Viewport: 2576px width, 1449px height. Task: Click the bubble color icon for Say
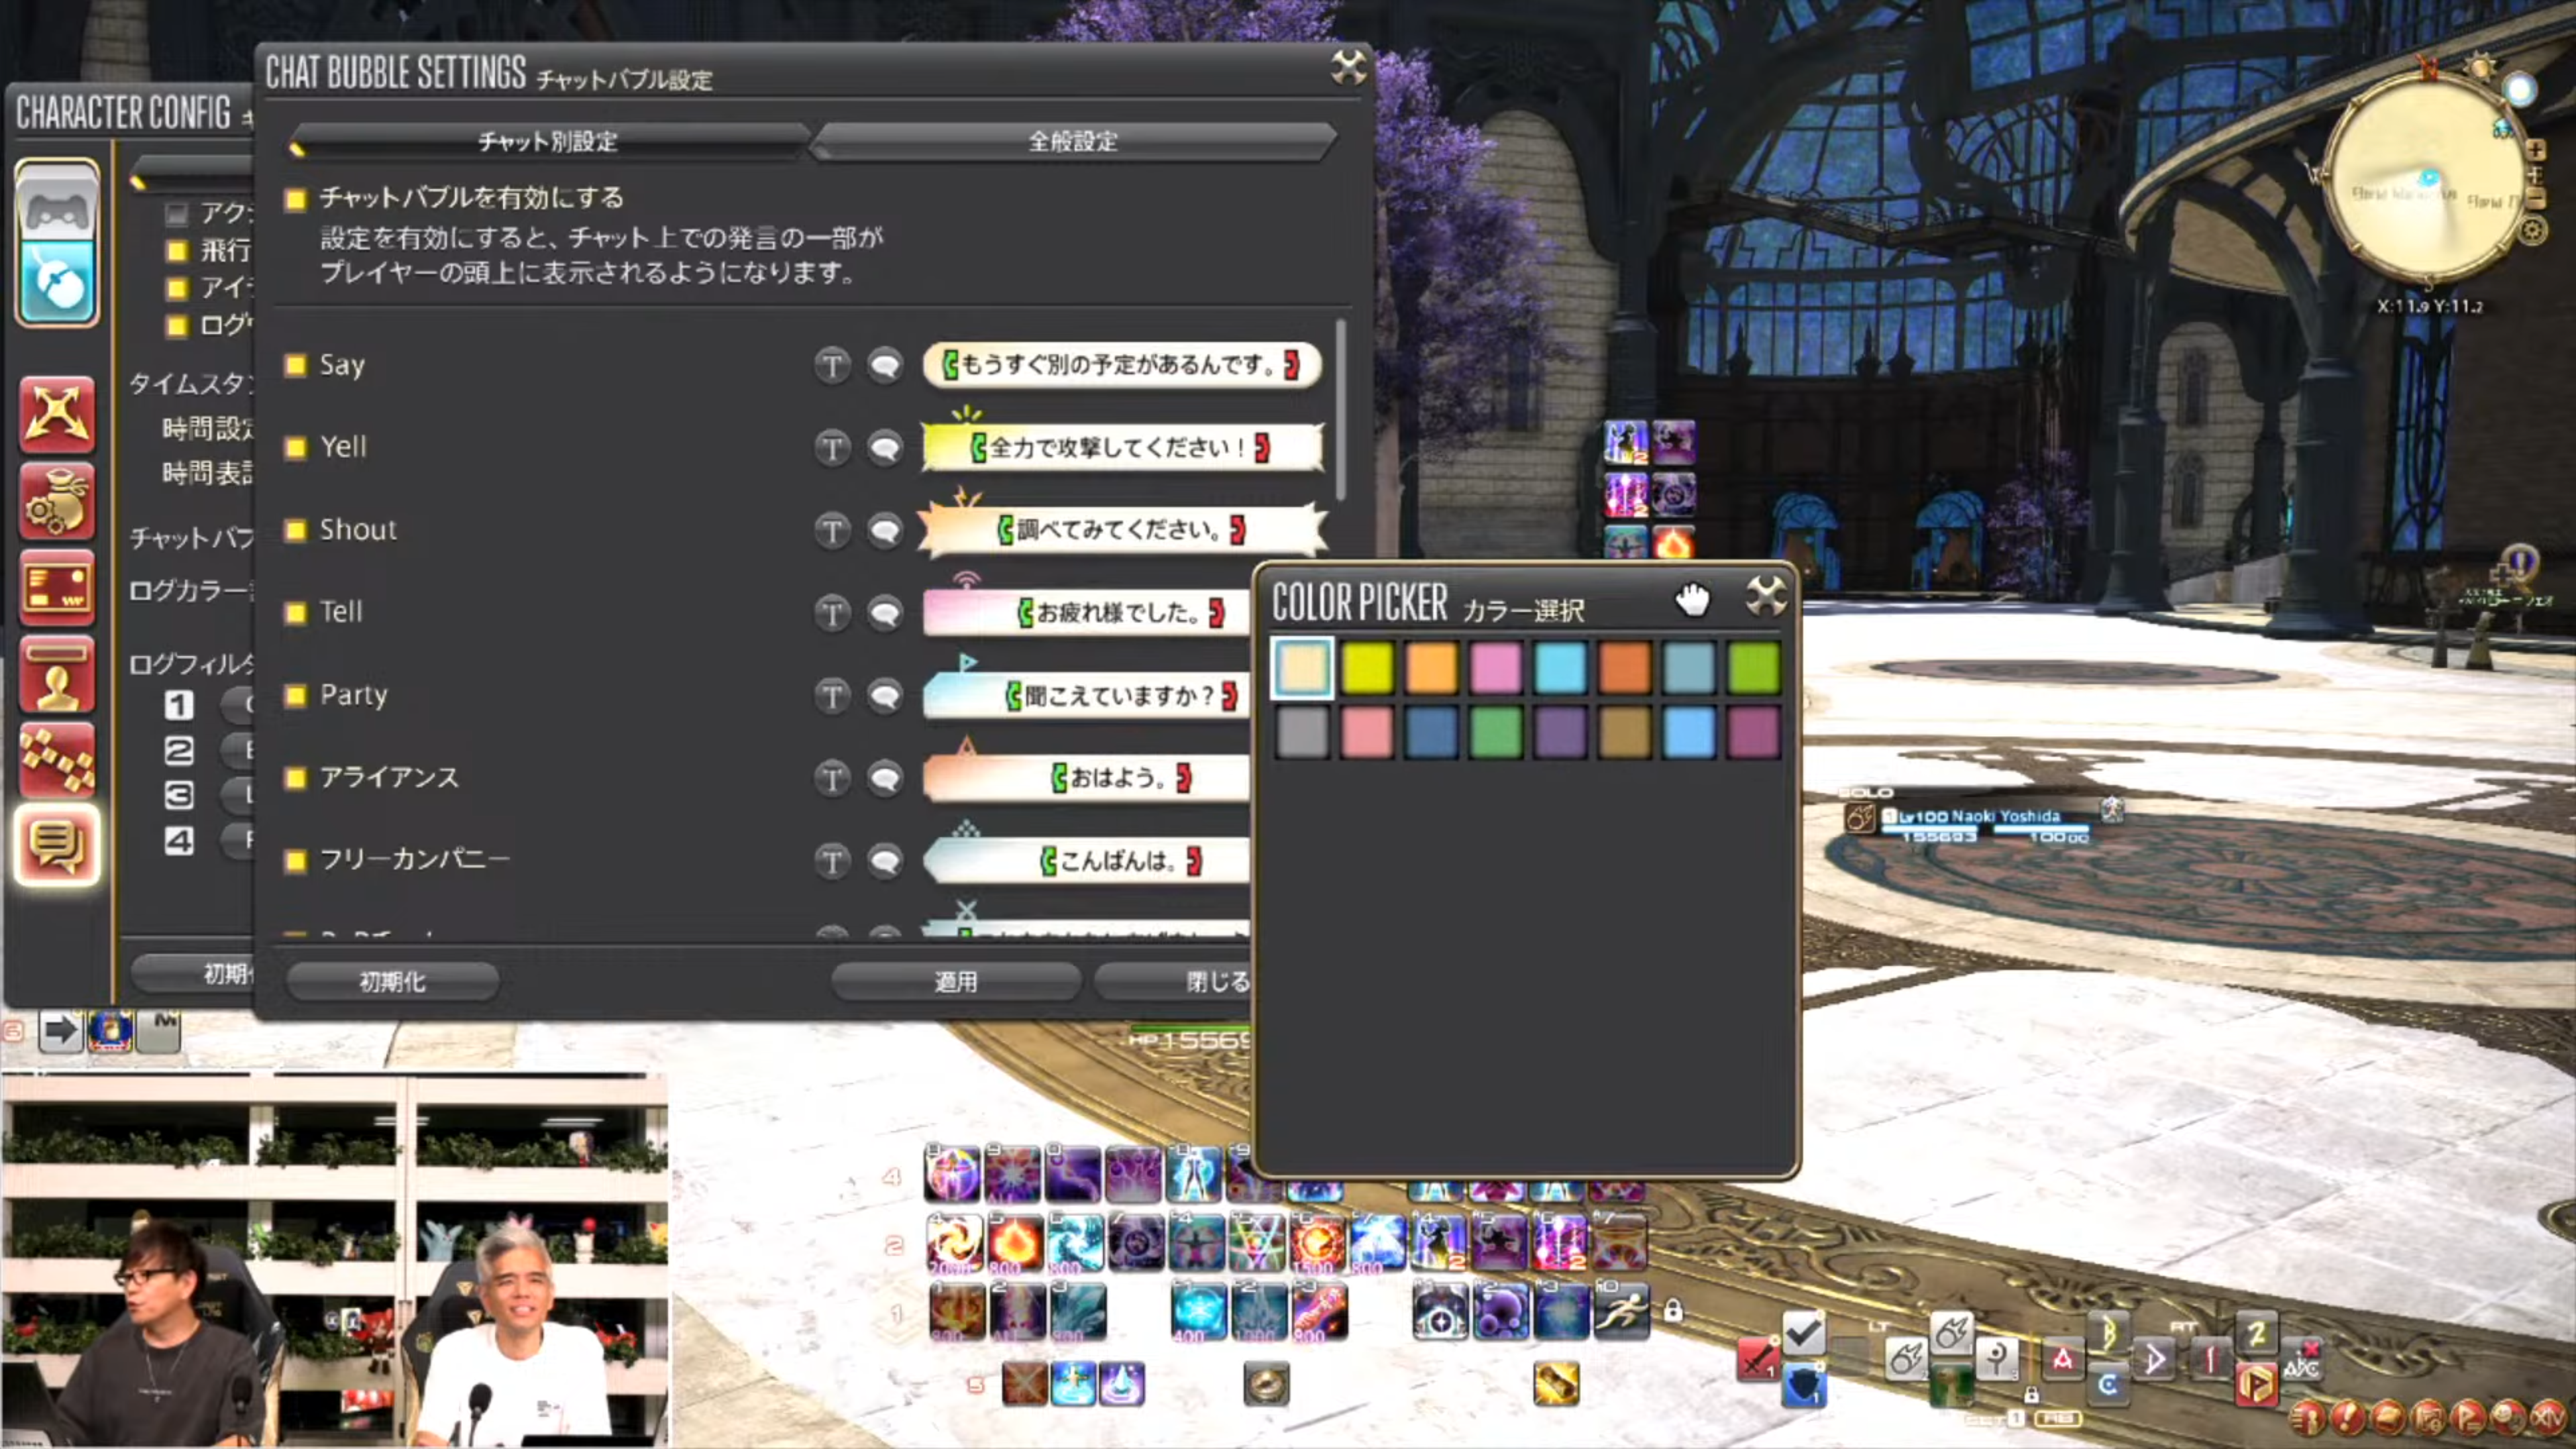click(885, 365)
